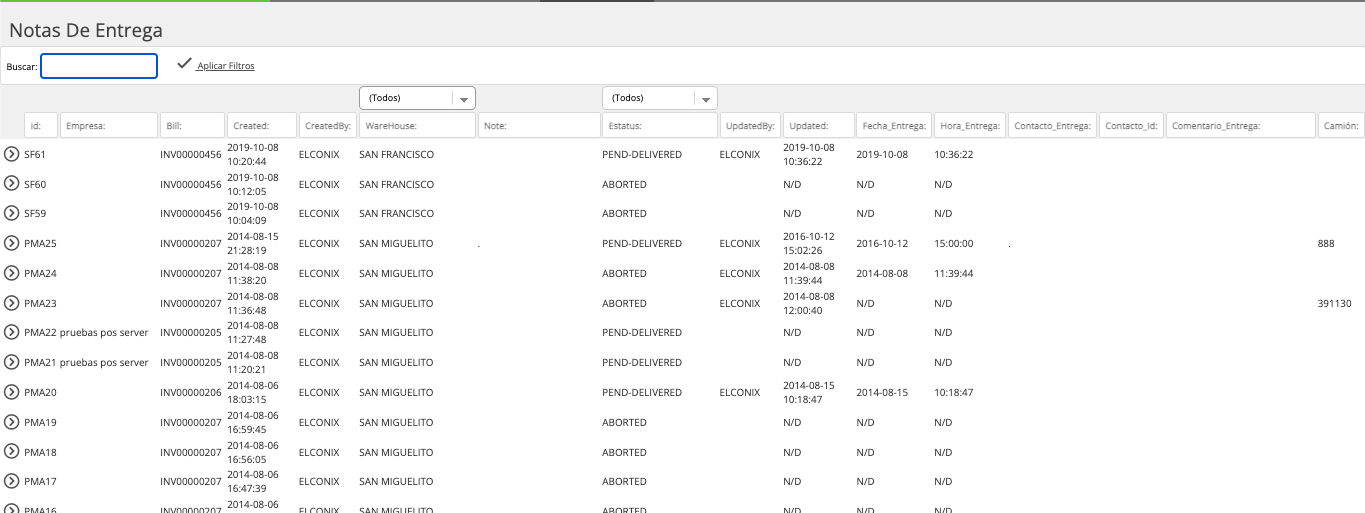
Task: Click ELCONIX creator in row PMA18
Action: (x=319, y=452)
